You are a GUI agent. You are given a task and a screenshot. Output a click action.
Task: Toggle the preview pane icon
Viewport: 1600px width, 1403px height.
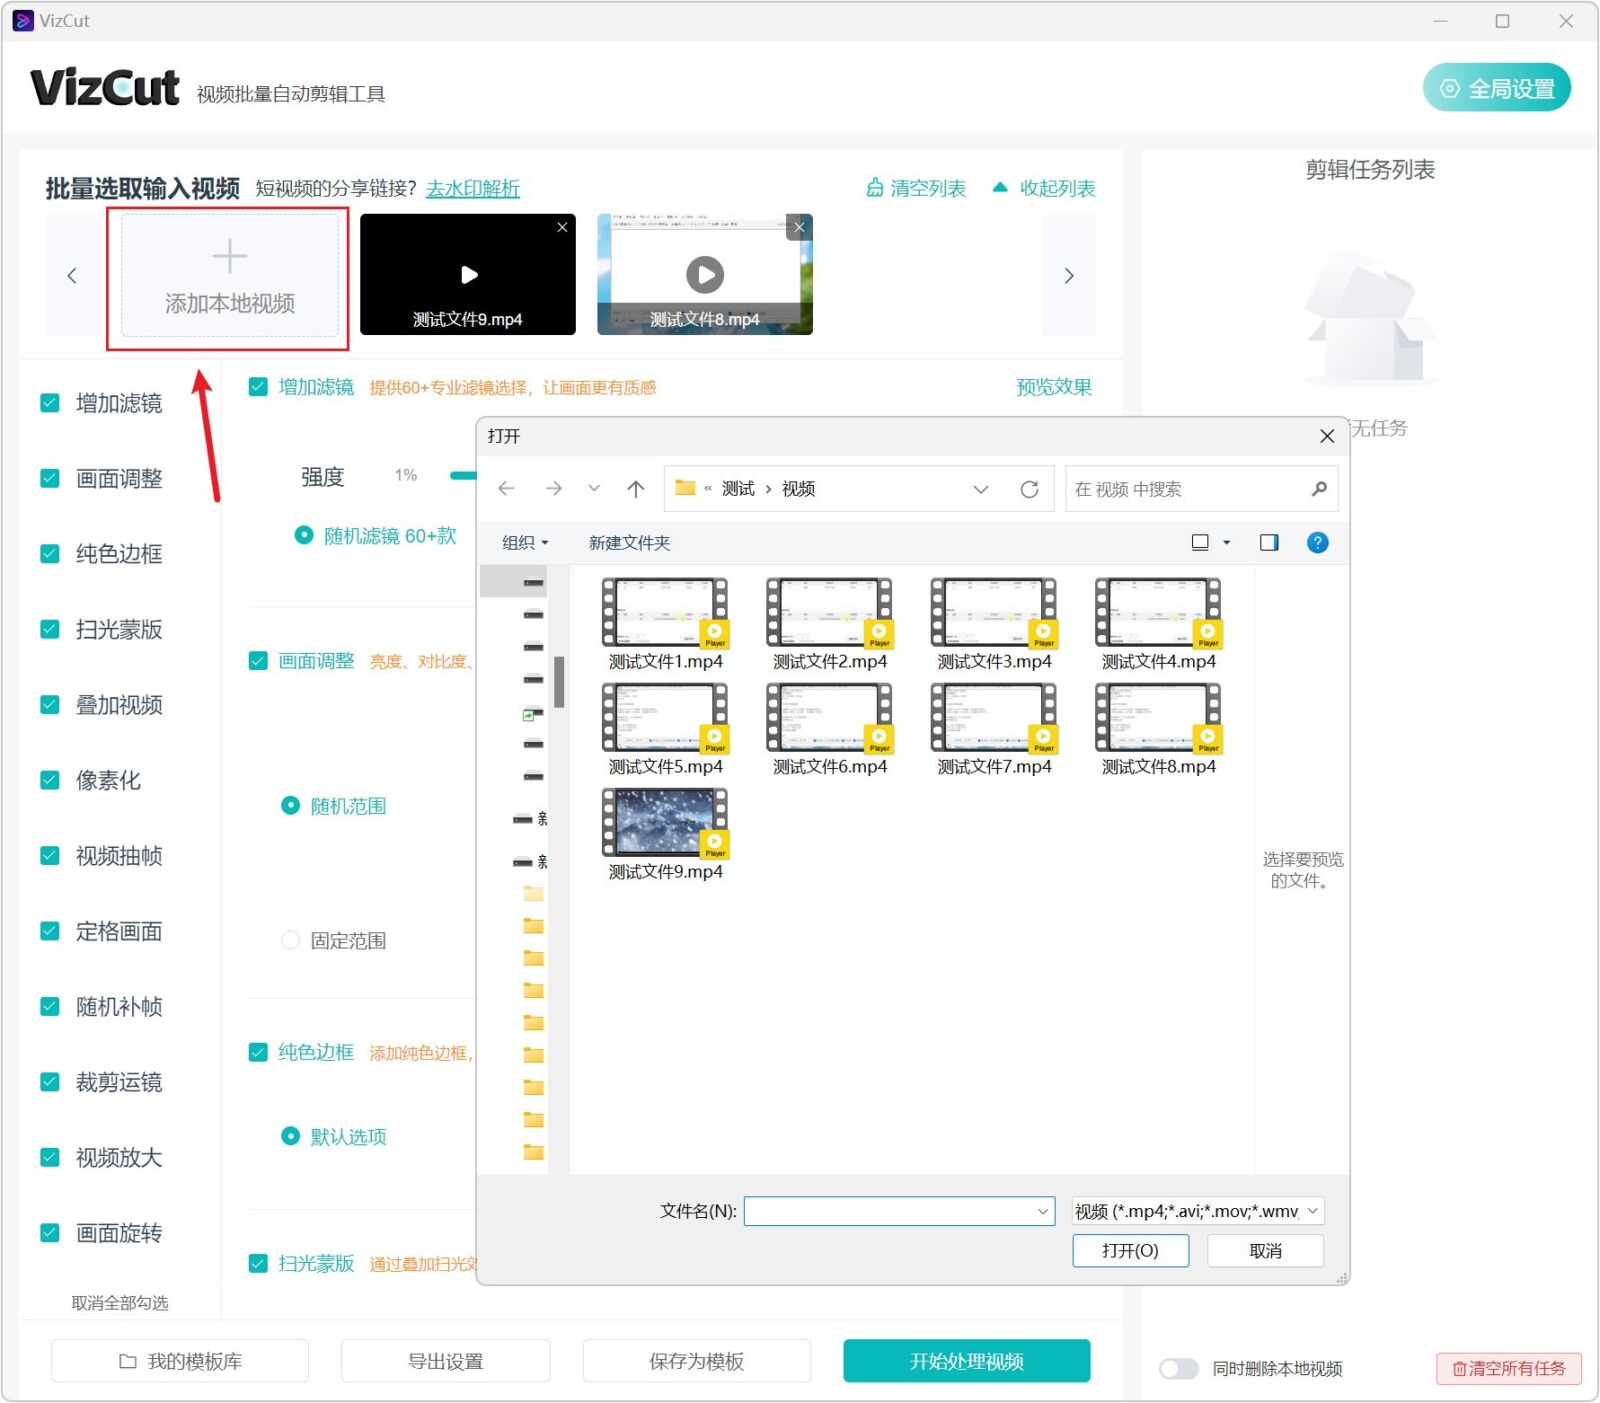coord(1269,542)
